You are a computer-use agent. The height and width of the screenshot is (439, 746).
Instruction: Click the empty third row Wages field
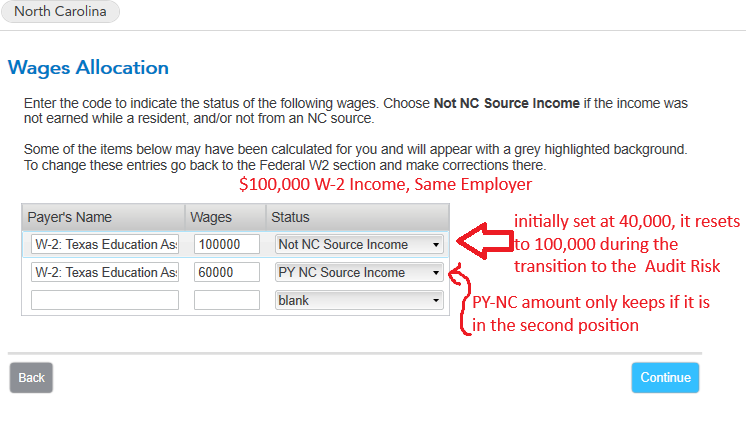pos(227,300)
